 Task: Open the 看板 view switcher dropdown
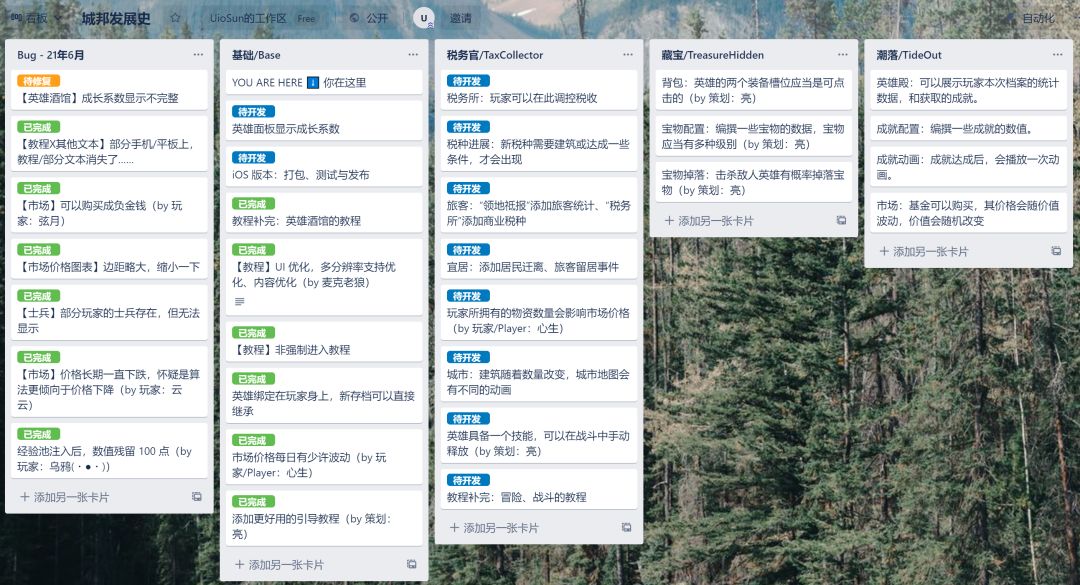[34, 18]
